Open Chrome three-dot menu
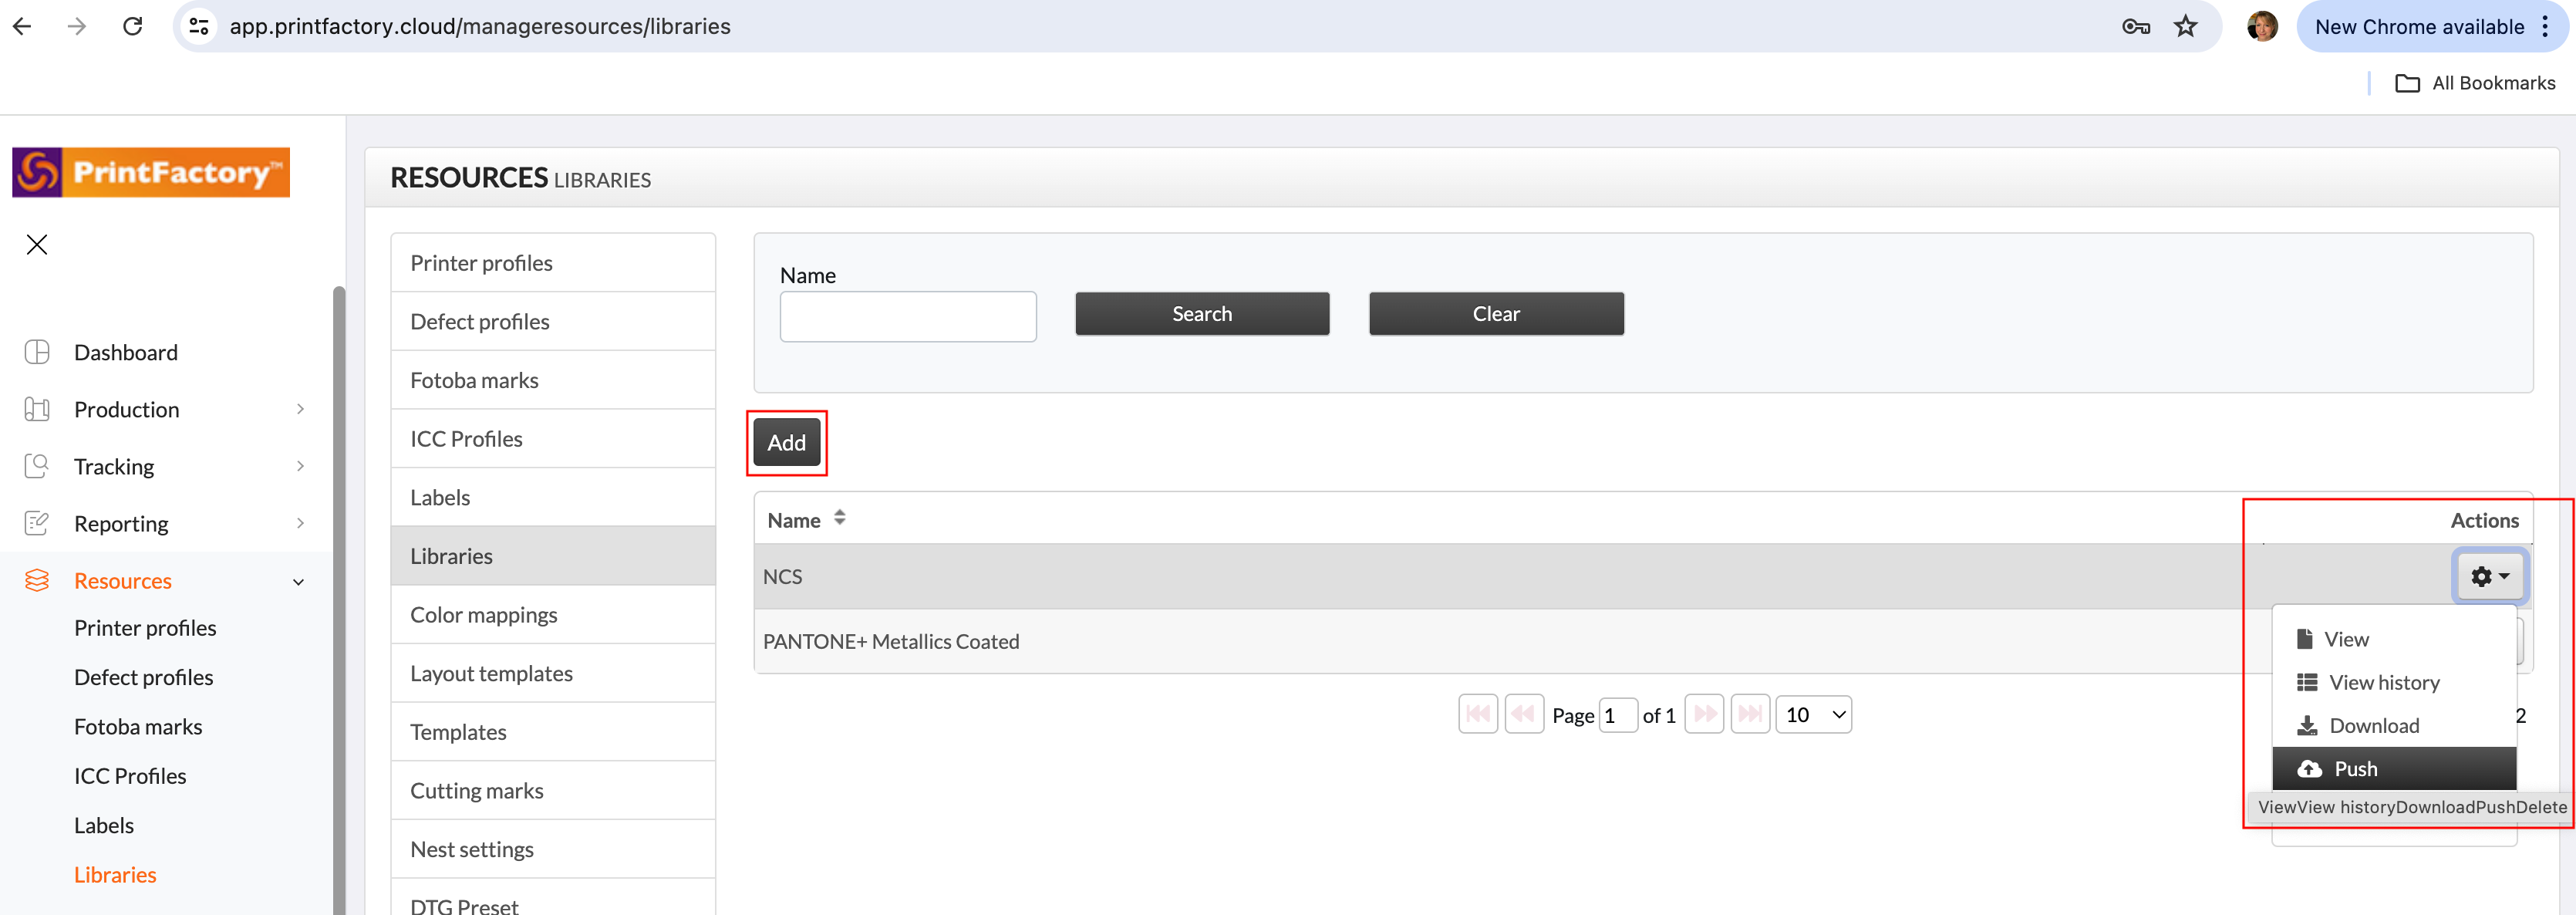The height and width of the screenshot is (915, 2576). 2546,27
